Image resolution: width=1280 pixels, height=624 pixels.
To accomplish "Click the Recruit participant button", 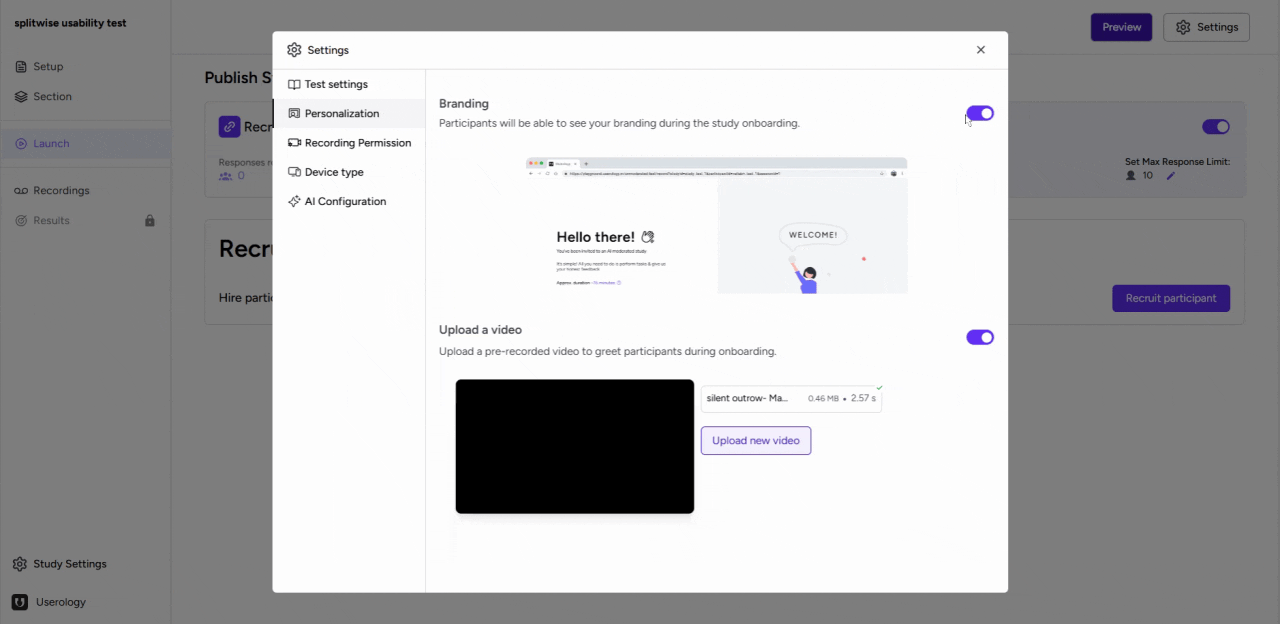I will 1171,298.
